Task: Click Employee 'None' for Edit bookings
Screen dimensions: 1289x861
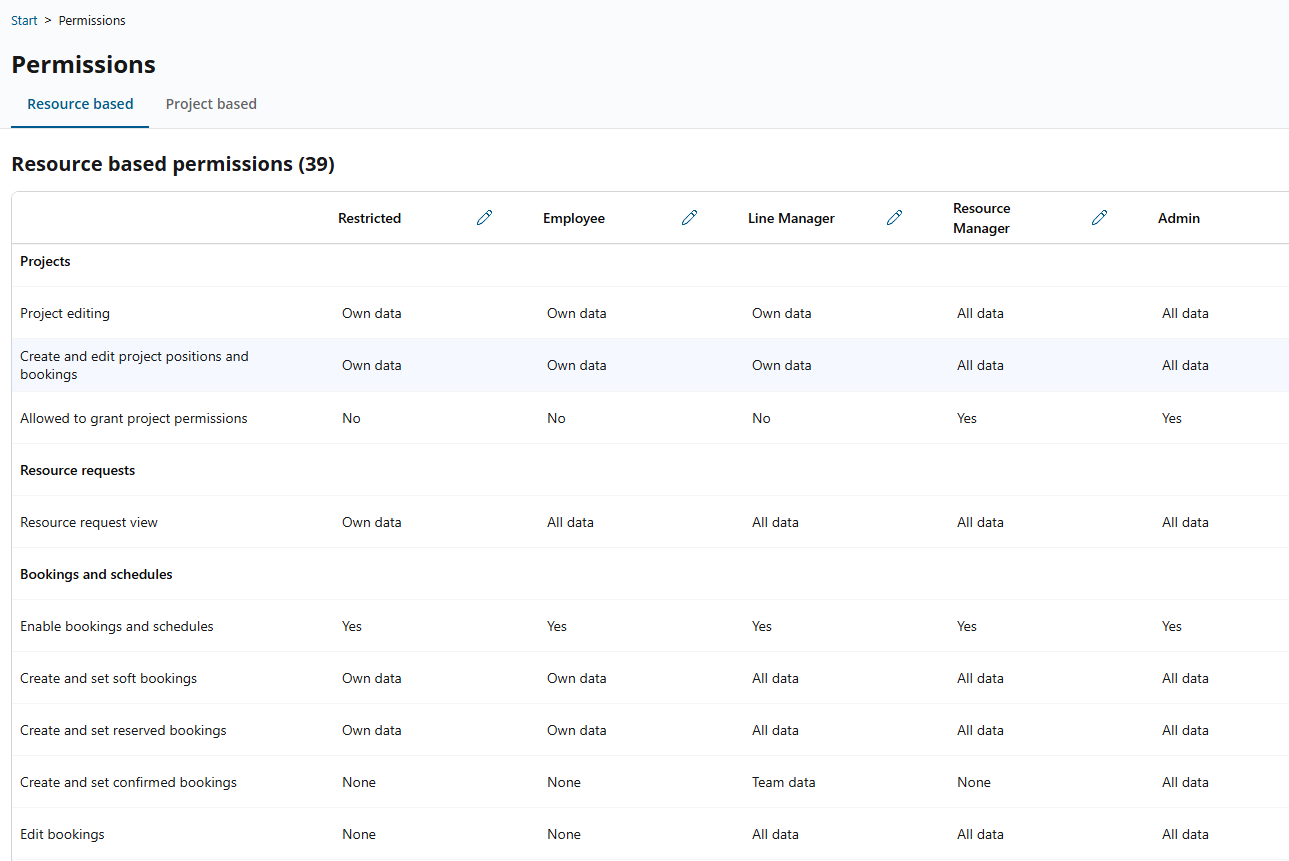Action: coord(564,834)
